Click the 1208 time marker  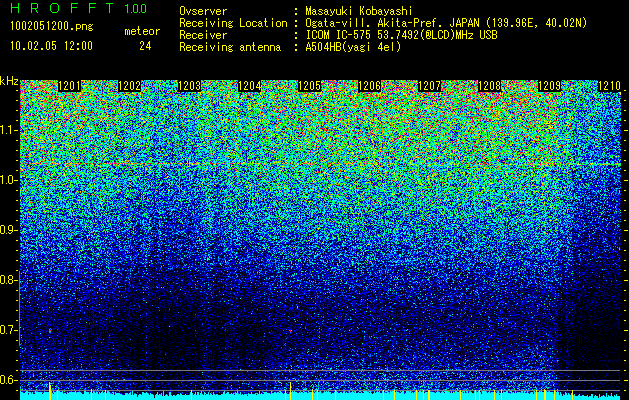[490, 86]
